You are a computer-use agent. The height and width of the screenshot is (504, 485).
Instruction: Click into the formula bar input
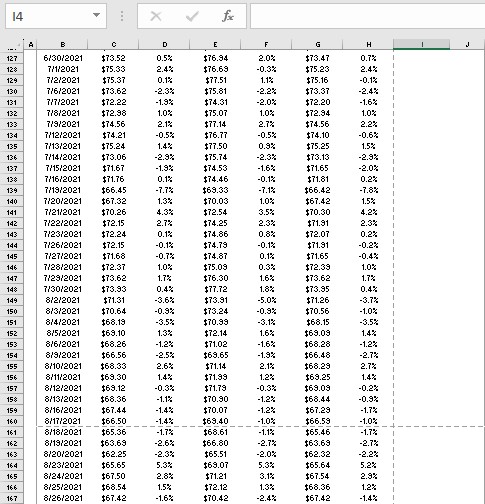tap(367, 16)
